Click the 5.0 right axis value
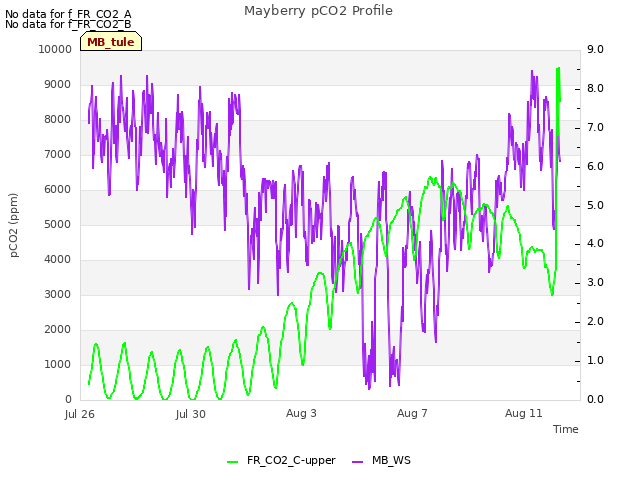Screen dimensions: 640x480 tap(595, 205)
